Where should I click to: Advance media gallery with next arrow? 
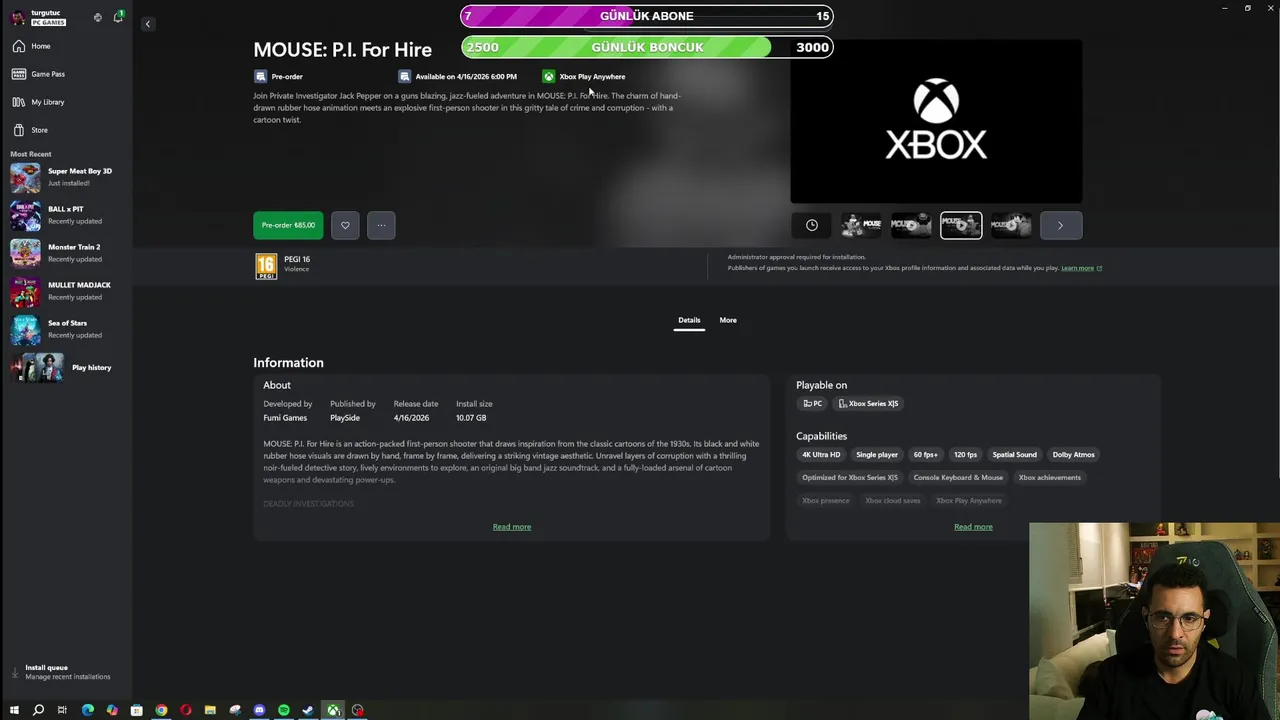click(x=1061, y=225)
